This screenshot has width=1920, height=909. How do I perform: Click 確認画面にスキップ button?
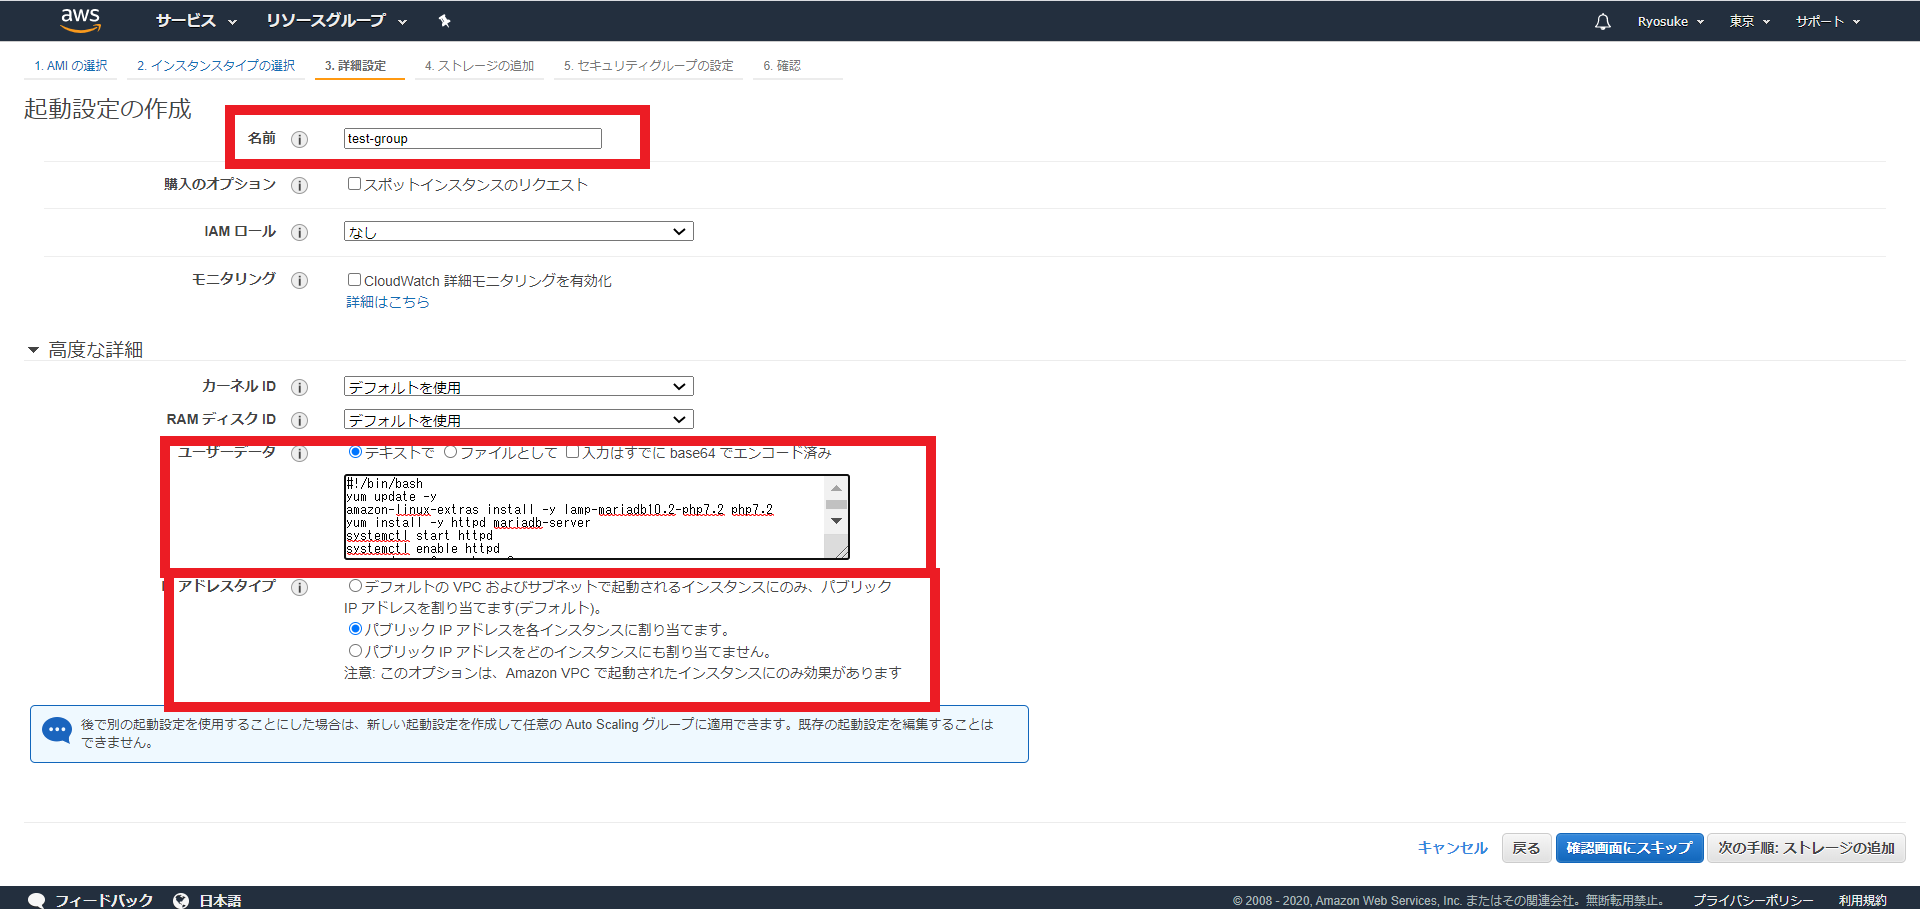[x=1629, y=848]
